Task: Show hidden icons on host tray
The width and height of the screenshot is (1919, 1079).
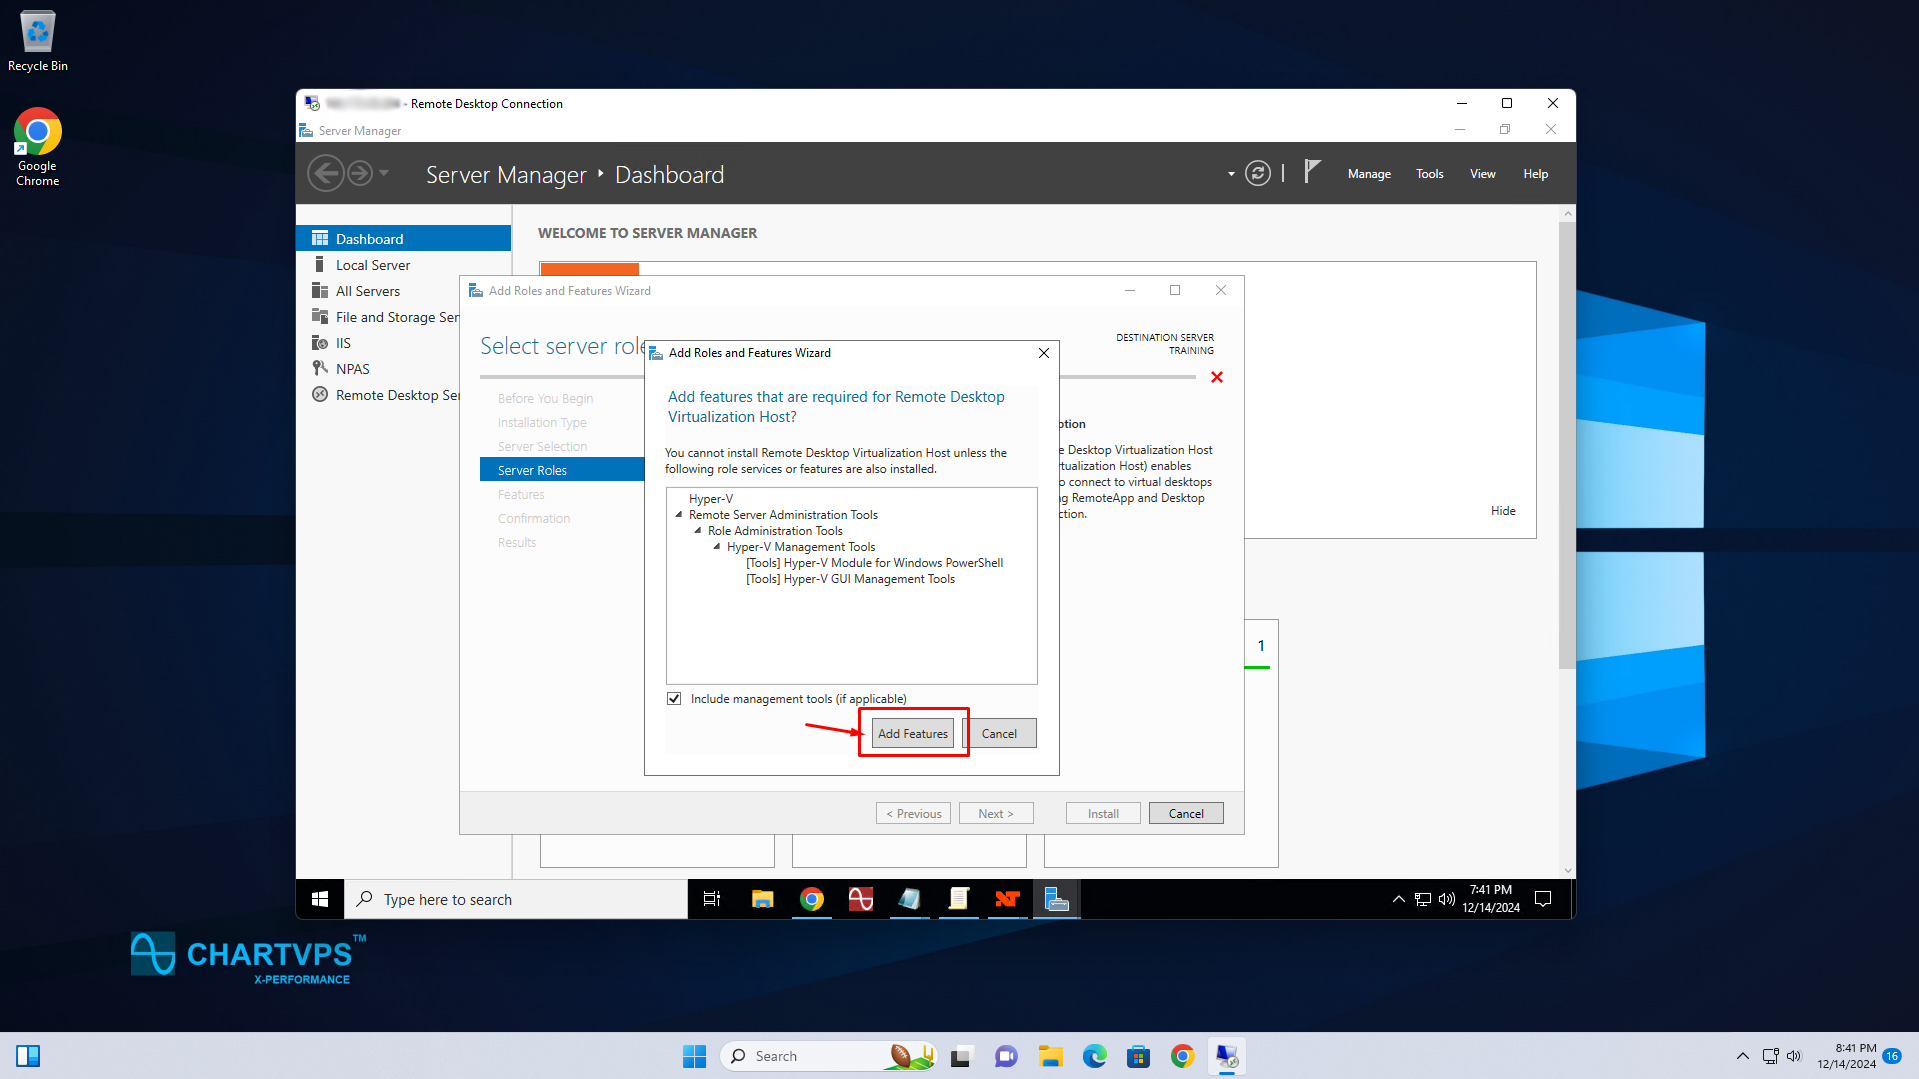Action: pyautogui.click(x=1742, y=1056)
